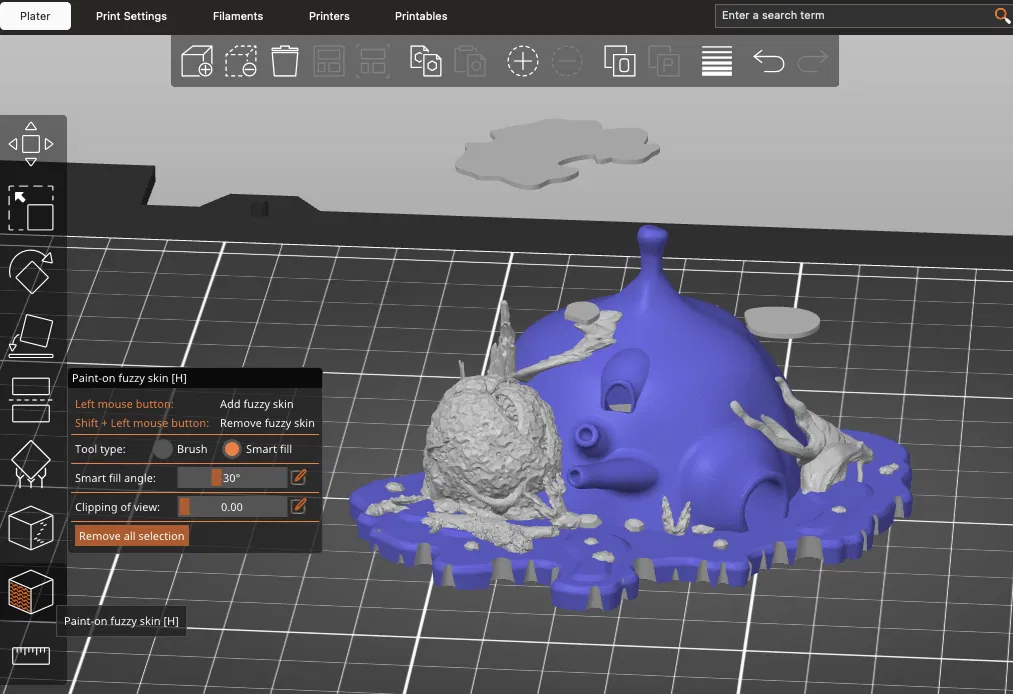This screenshot has height=694, width=1013.
Task: Click the trash can Delete all icon
Action: coord(284,61)
